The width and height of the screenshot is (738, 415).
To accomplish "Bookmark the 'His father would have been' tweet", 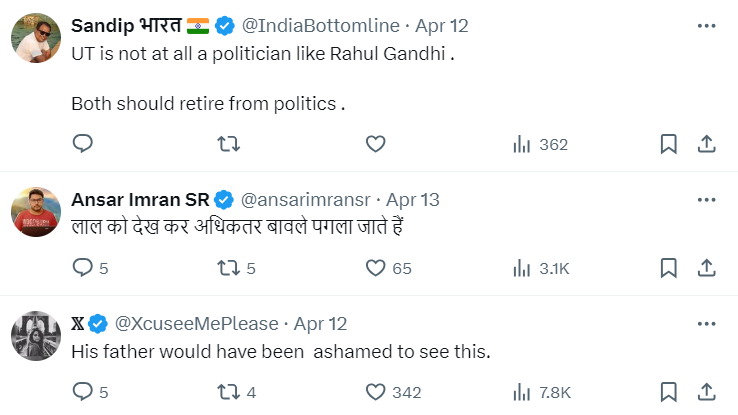I will coord(669,392).
